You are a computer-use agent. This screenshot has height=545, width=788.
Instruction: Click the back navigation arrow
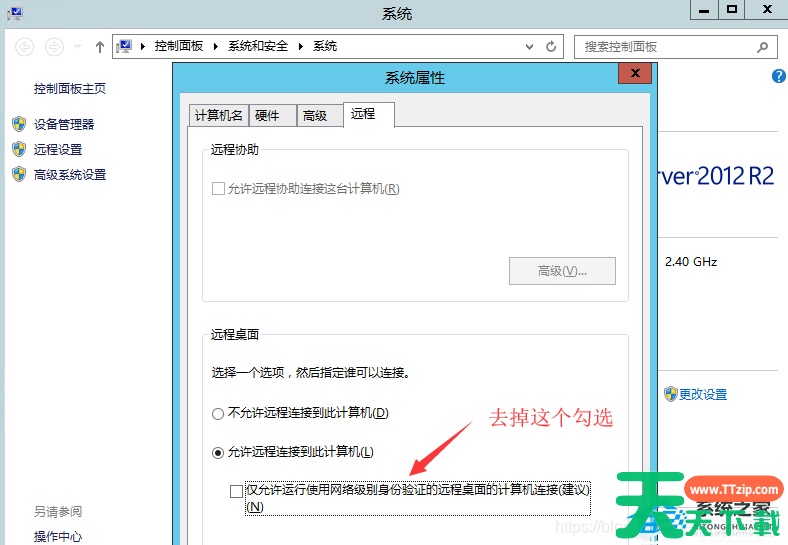25,47
